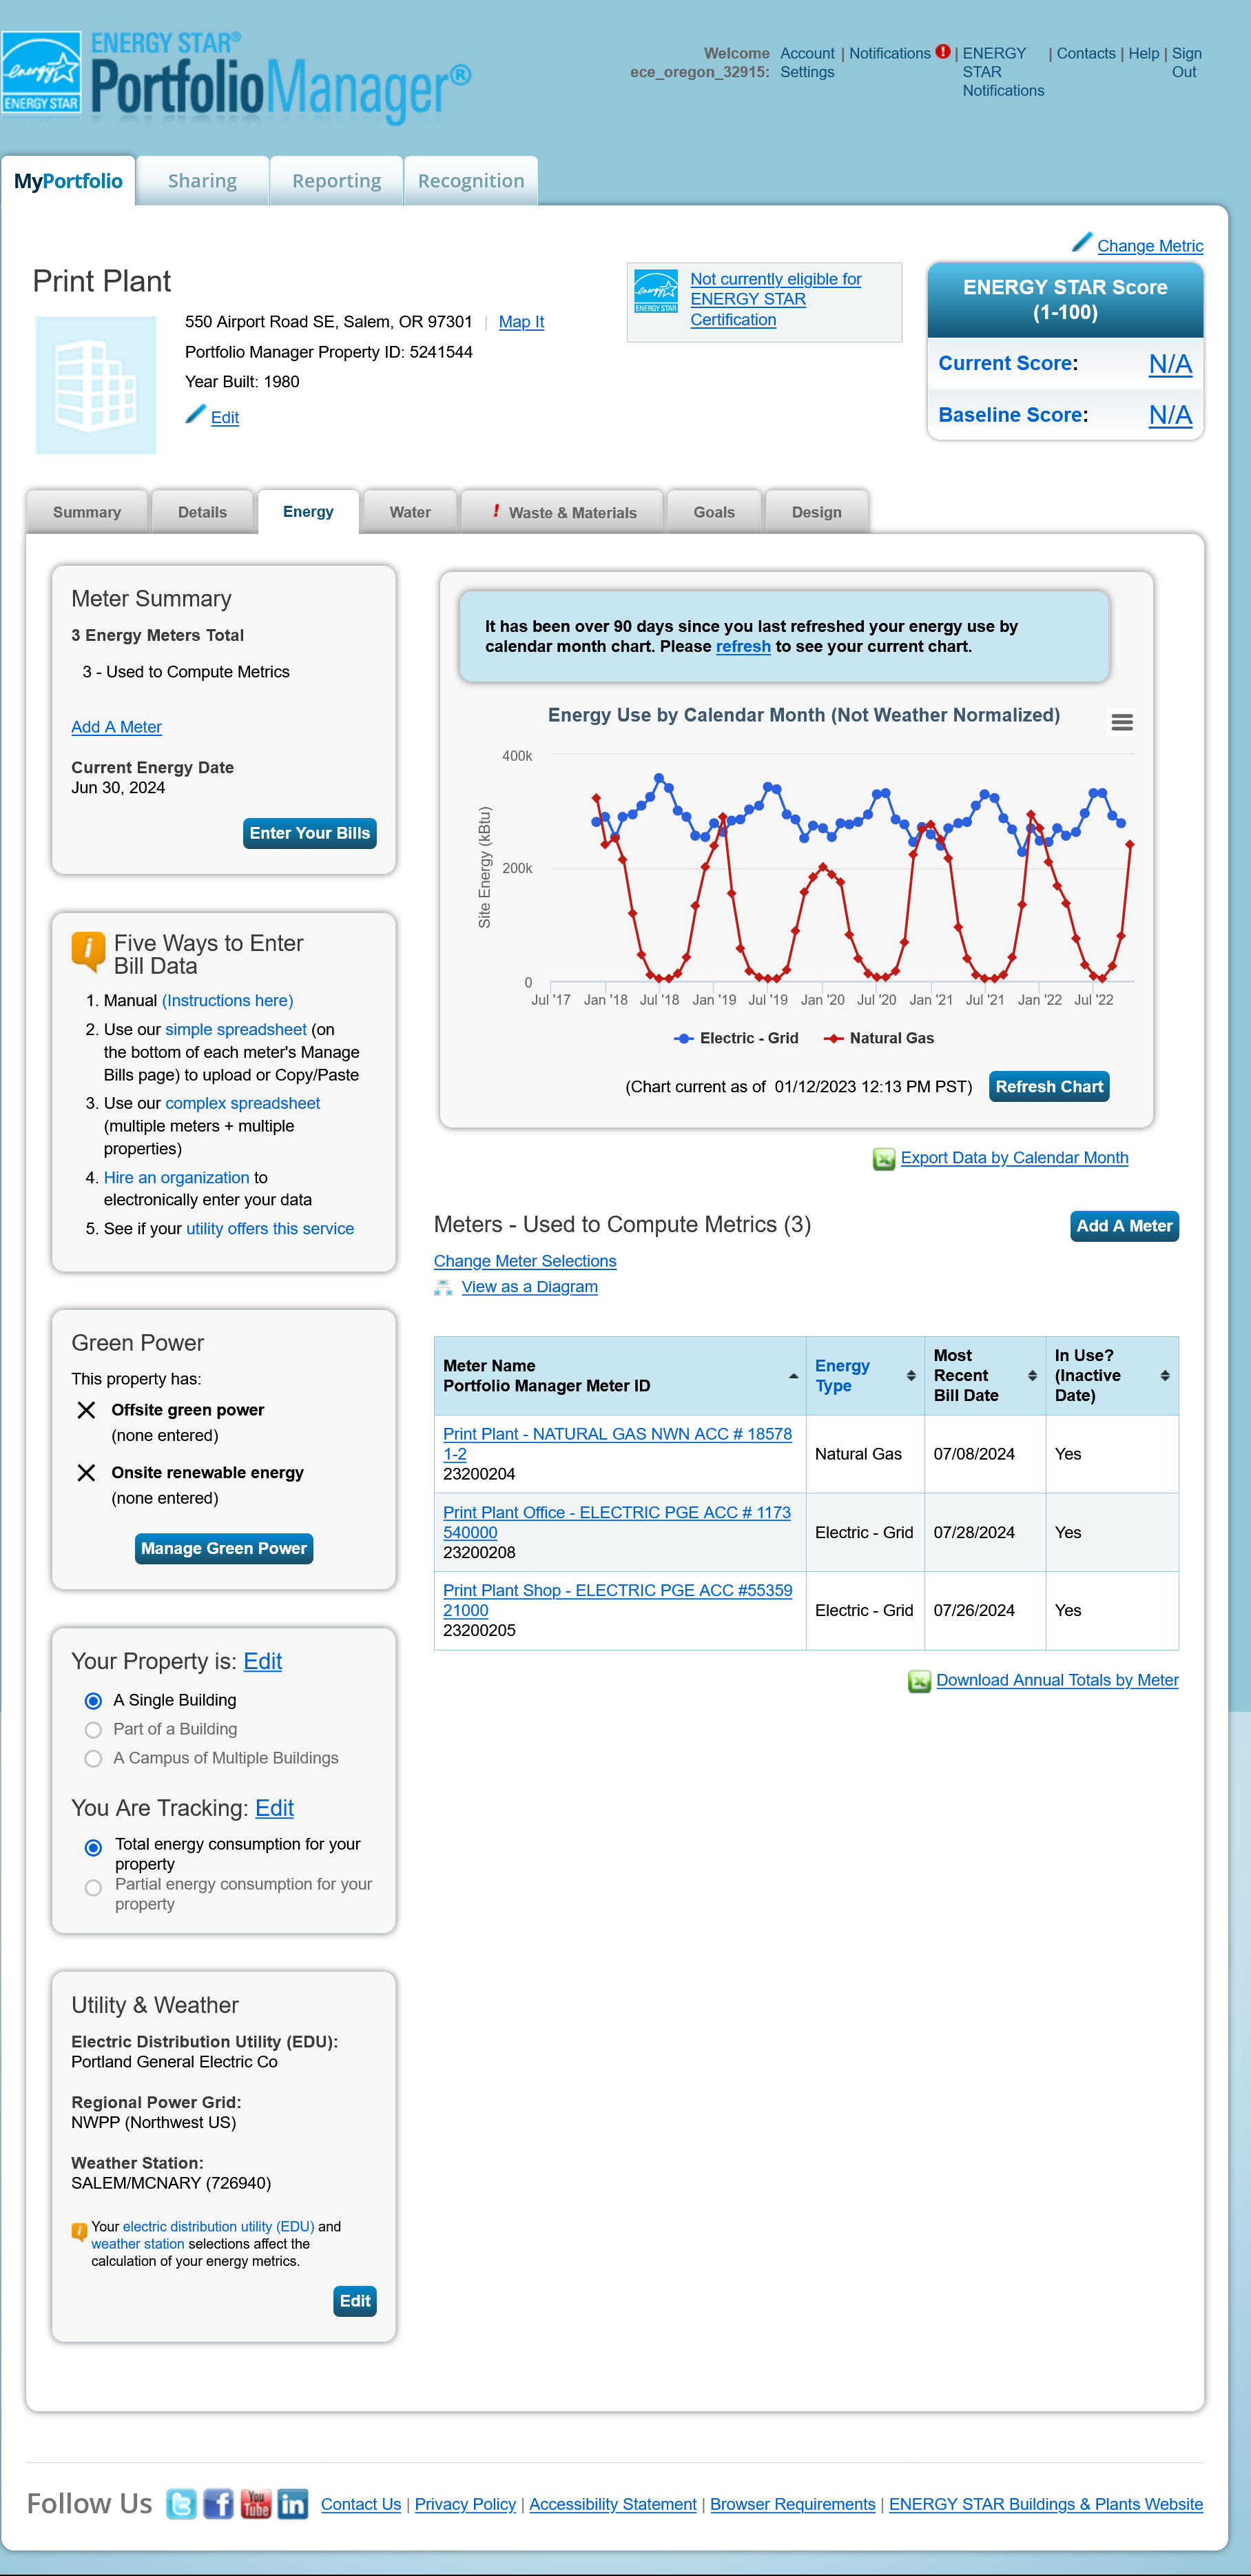Open the LinkedIn follow icon
The height and width of the screenshot is (2576, 1251).
tap(293, 2504)
